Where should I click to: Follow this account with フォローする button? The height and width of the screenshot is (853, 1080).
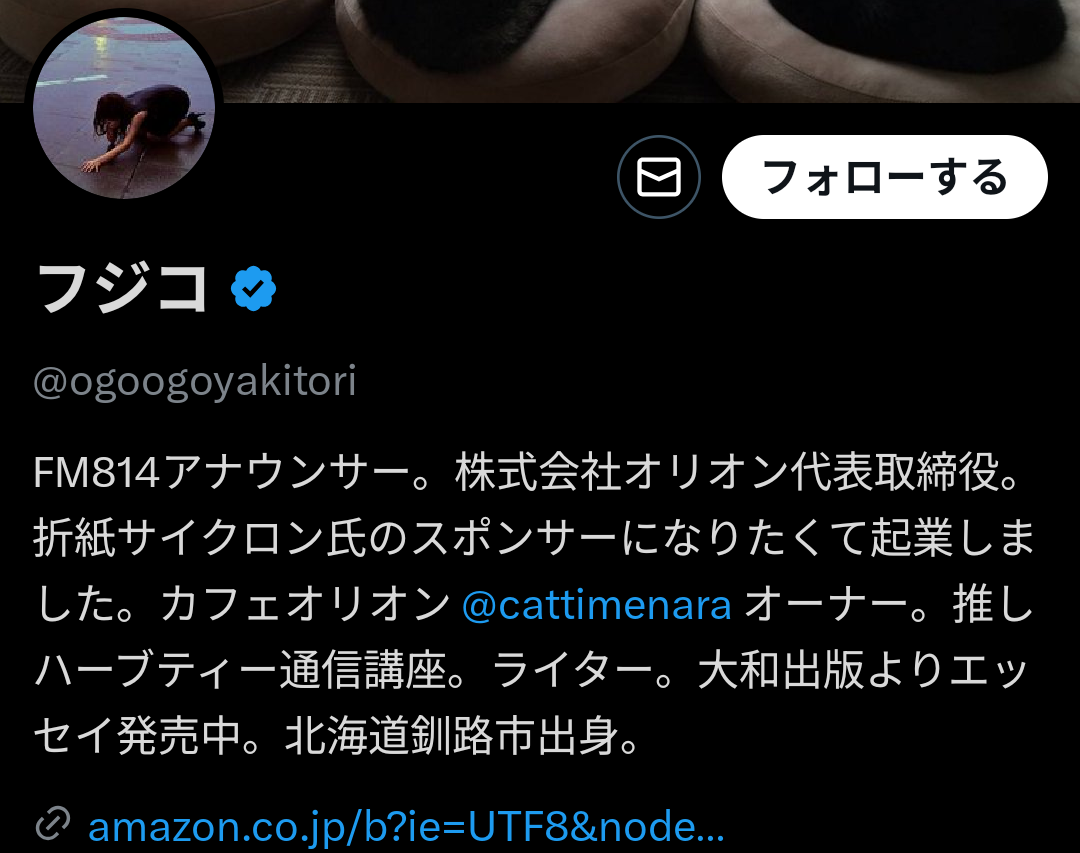884,177
